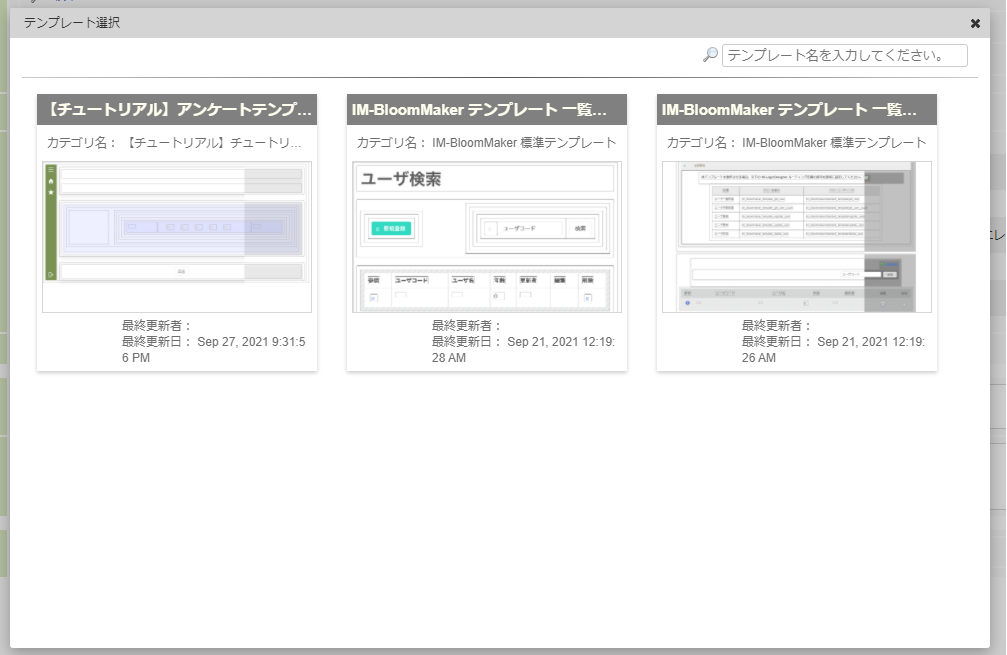Close the テンプレート選択 dialog

coord(975,24)
